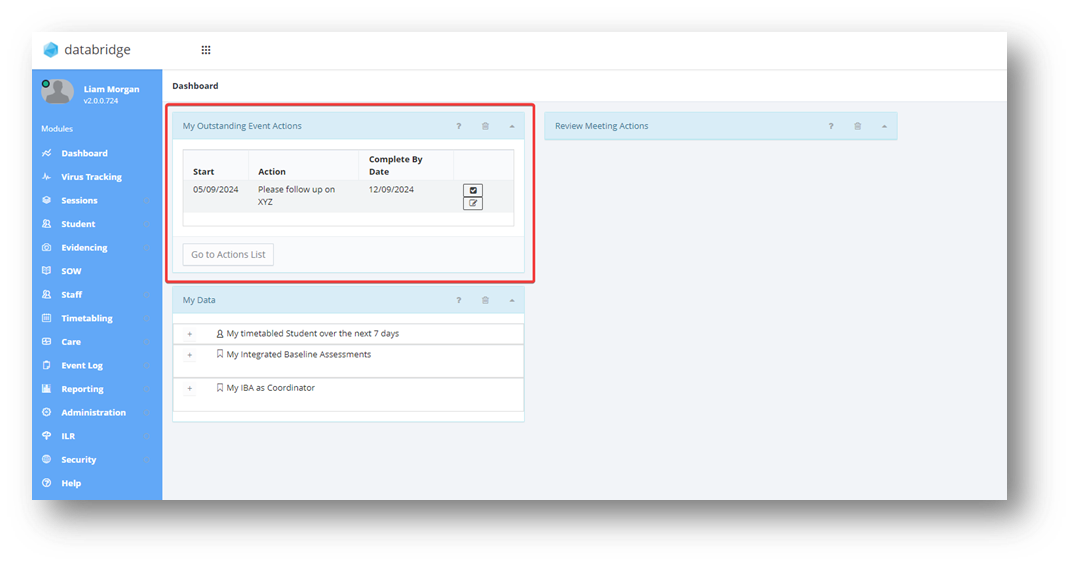Click the Timetabling calendar icon
1072x565 pixels.
pos(46,318)
